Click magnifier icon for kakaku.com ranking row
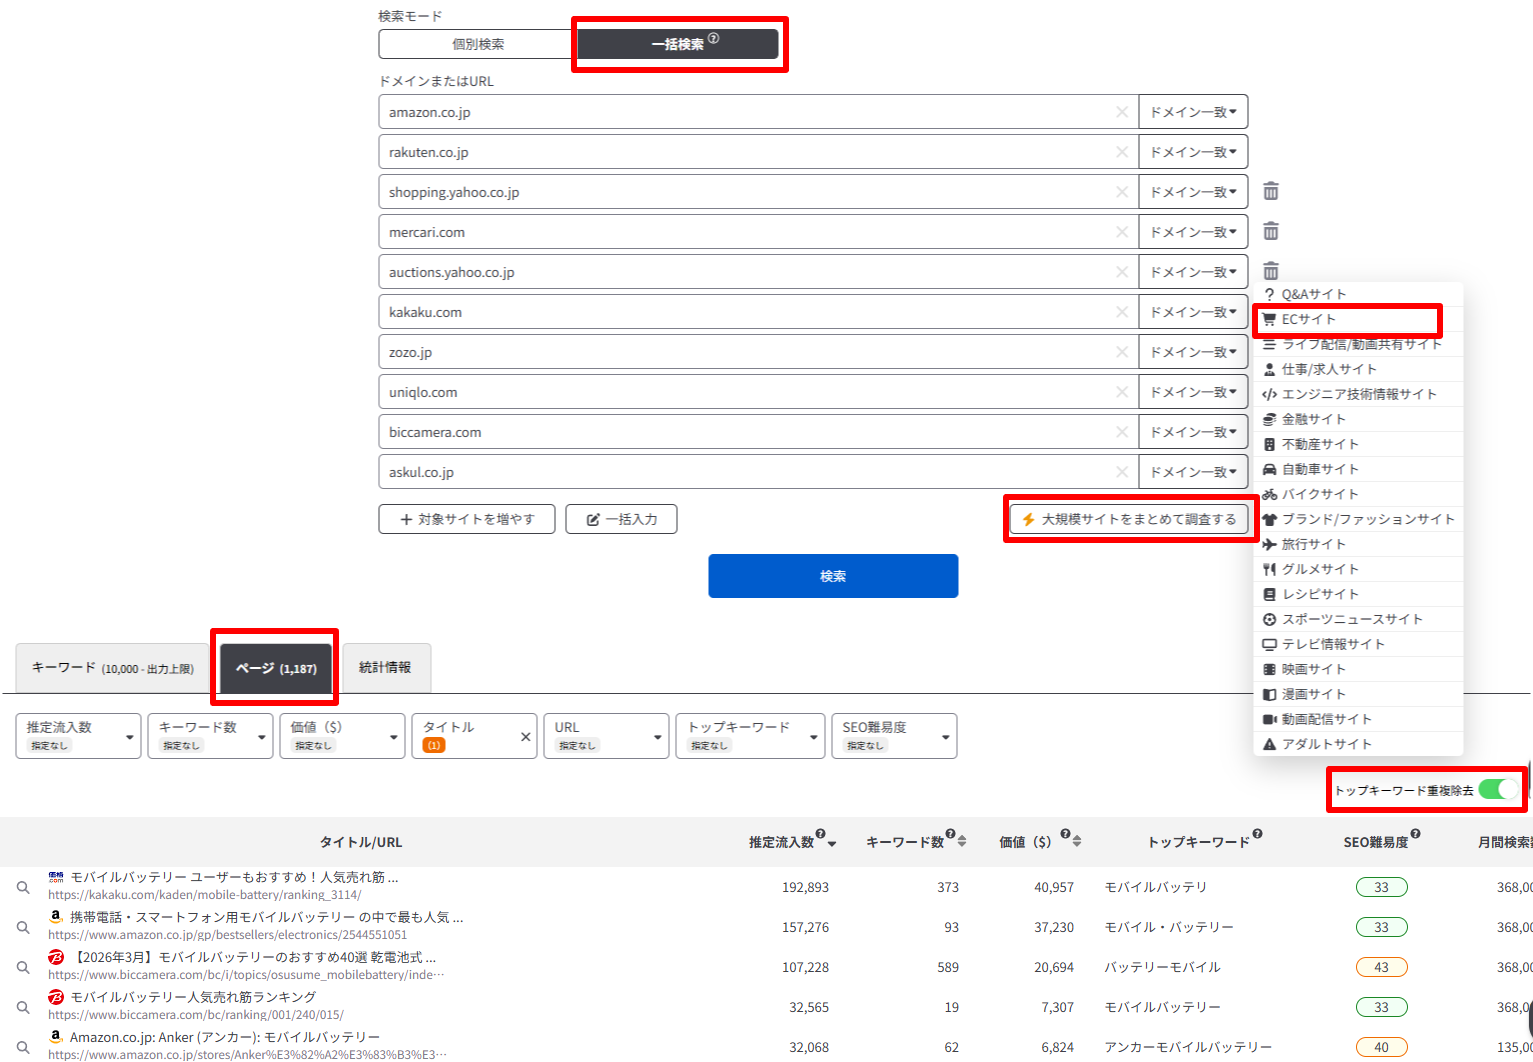 [23, 887]
